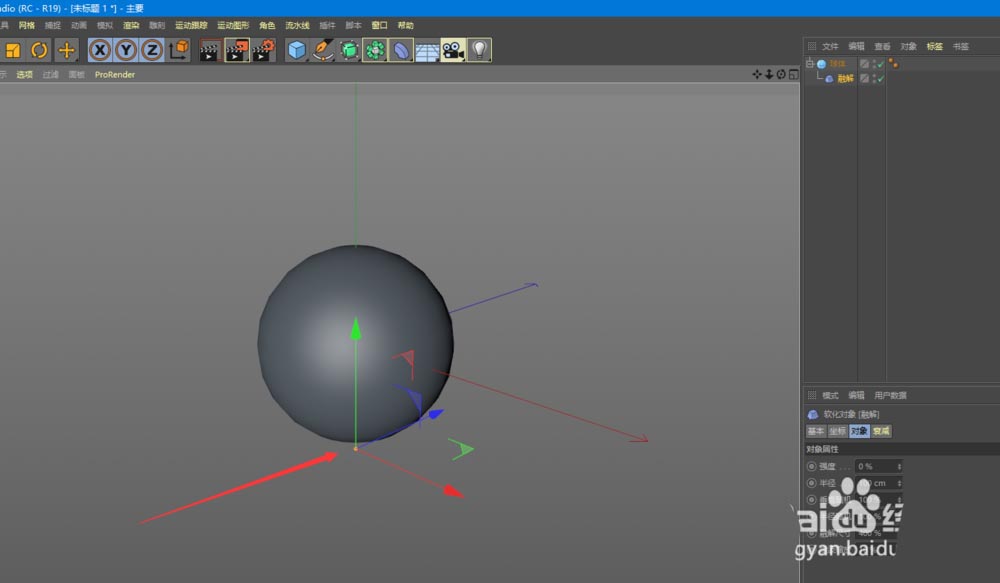Toggle the Y axis lock

click(126, 50)
